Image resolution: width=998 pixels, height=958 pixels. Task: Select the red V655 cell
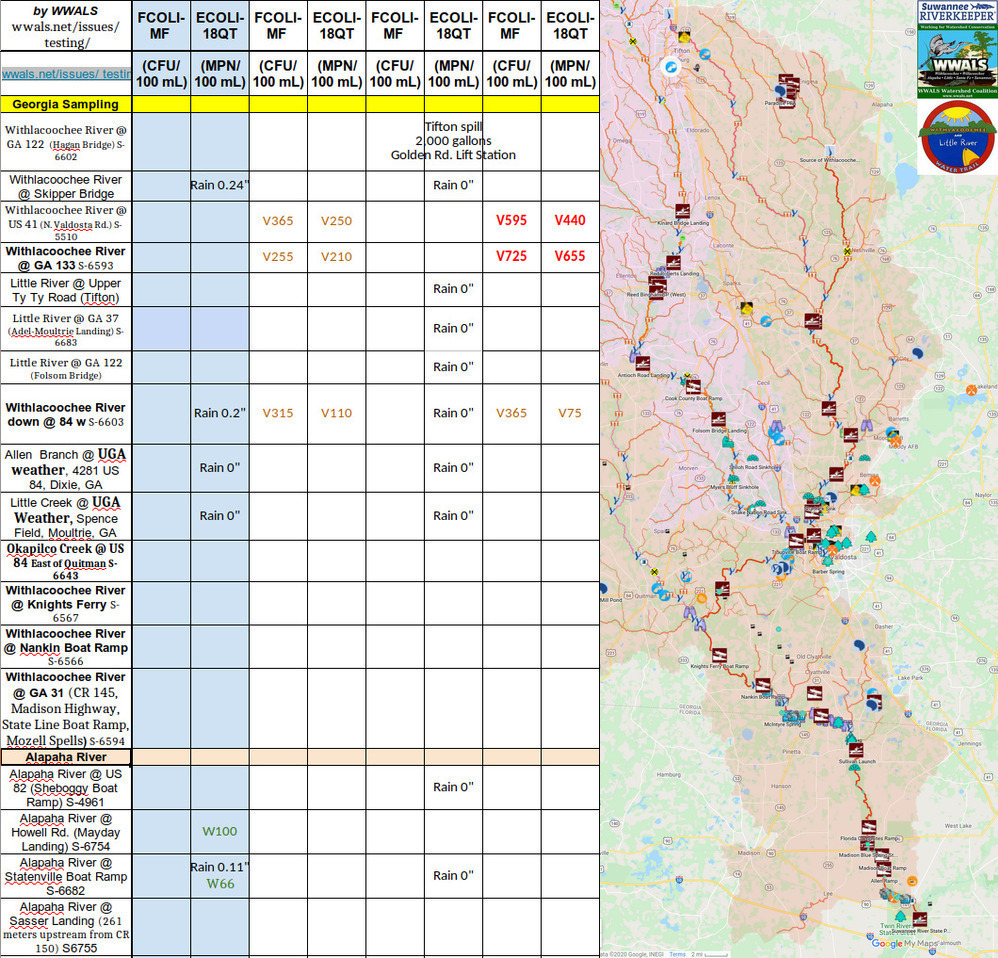[x=570, y=257]
